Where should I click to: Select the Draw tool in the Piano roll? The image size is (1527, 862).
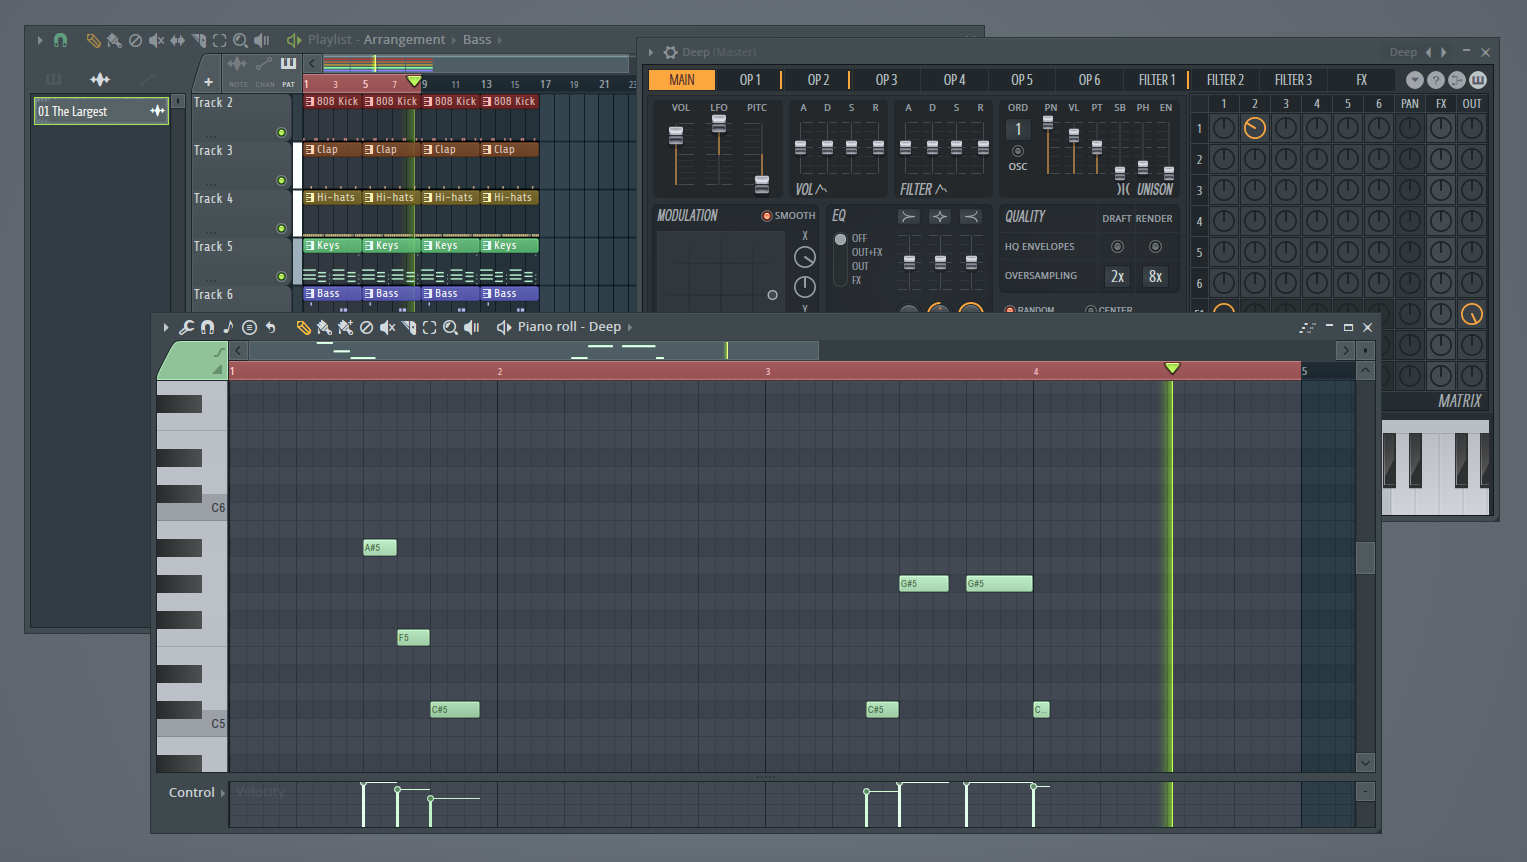tap(304, 326)
